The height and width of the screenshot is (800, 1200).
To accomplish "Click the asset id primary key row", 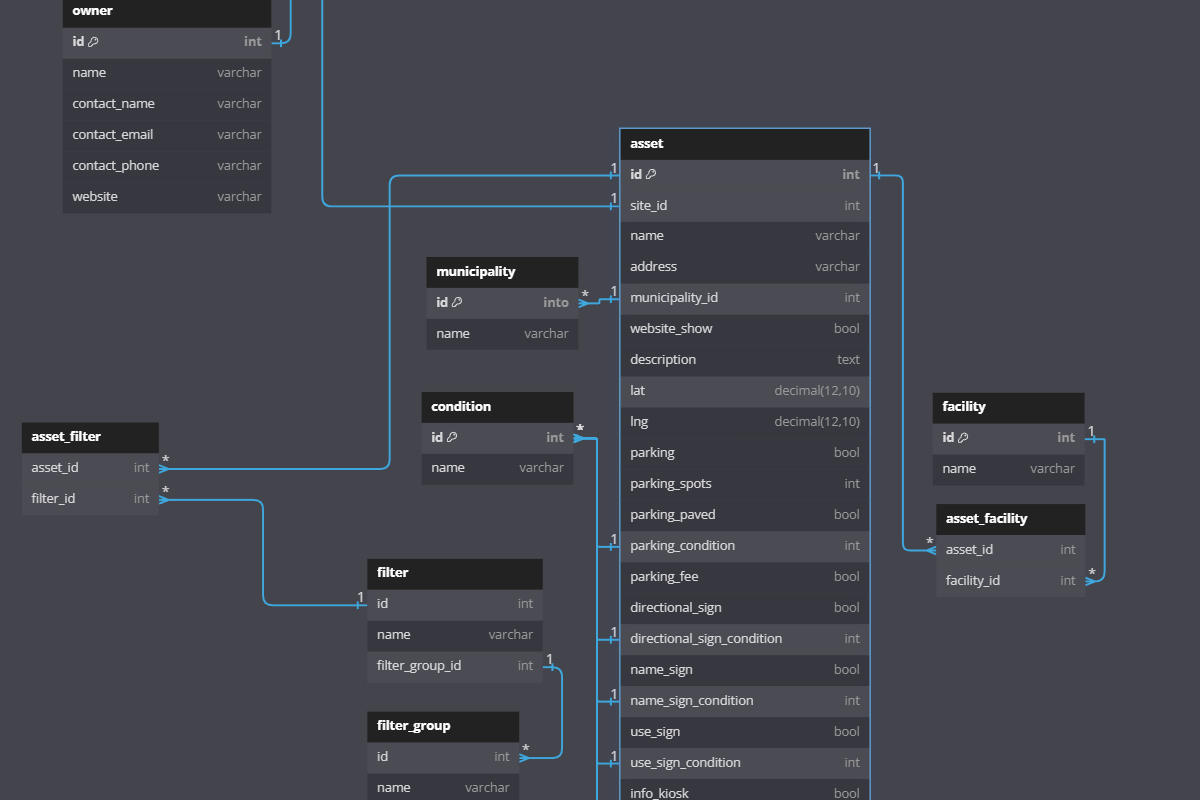I will (x=745, y=175).
